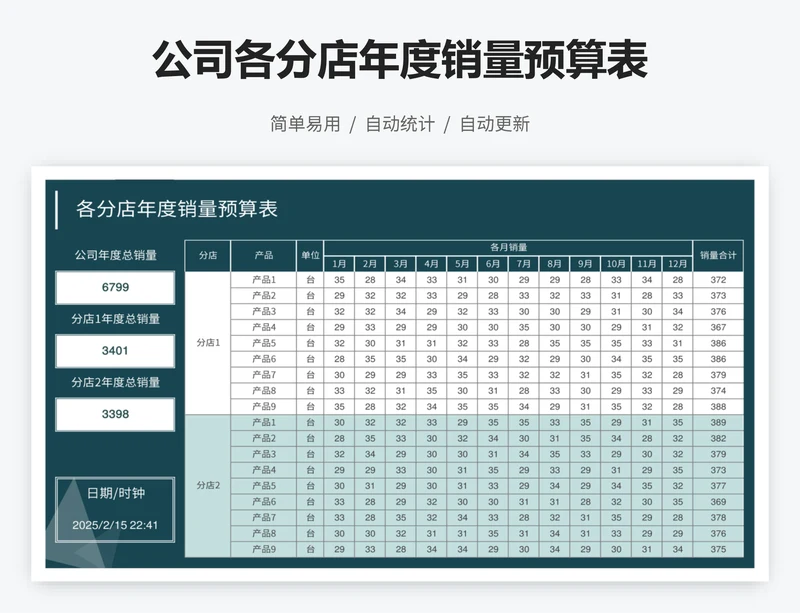Select the total cell 372

point(718,280)
